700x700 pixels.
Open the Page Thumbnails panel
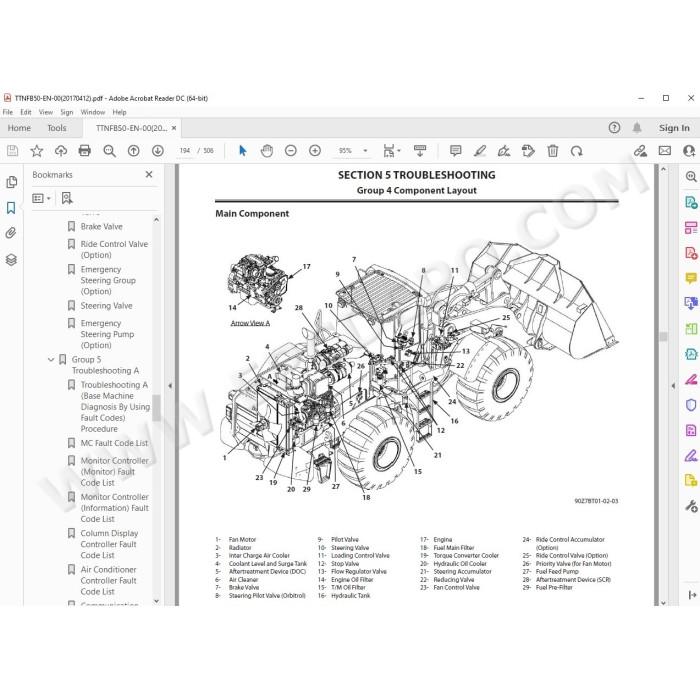[12, 182]
